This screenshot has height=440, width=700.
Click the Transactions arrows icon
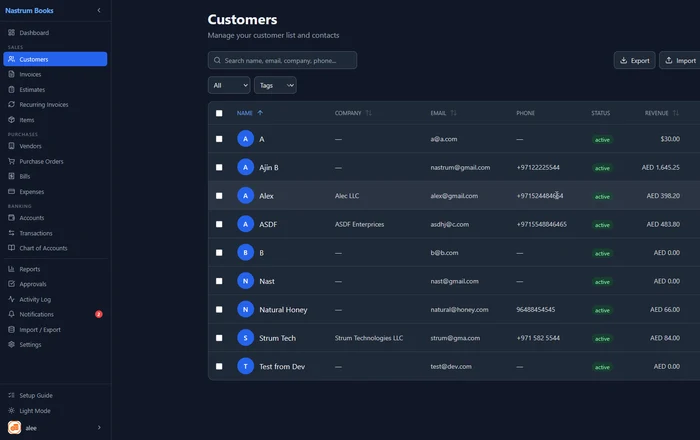click(x=12, y=233)
